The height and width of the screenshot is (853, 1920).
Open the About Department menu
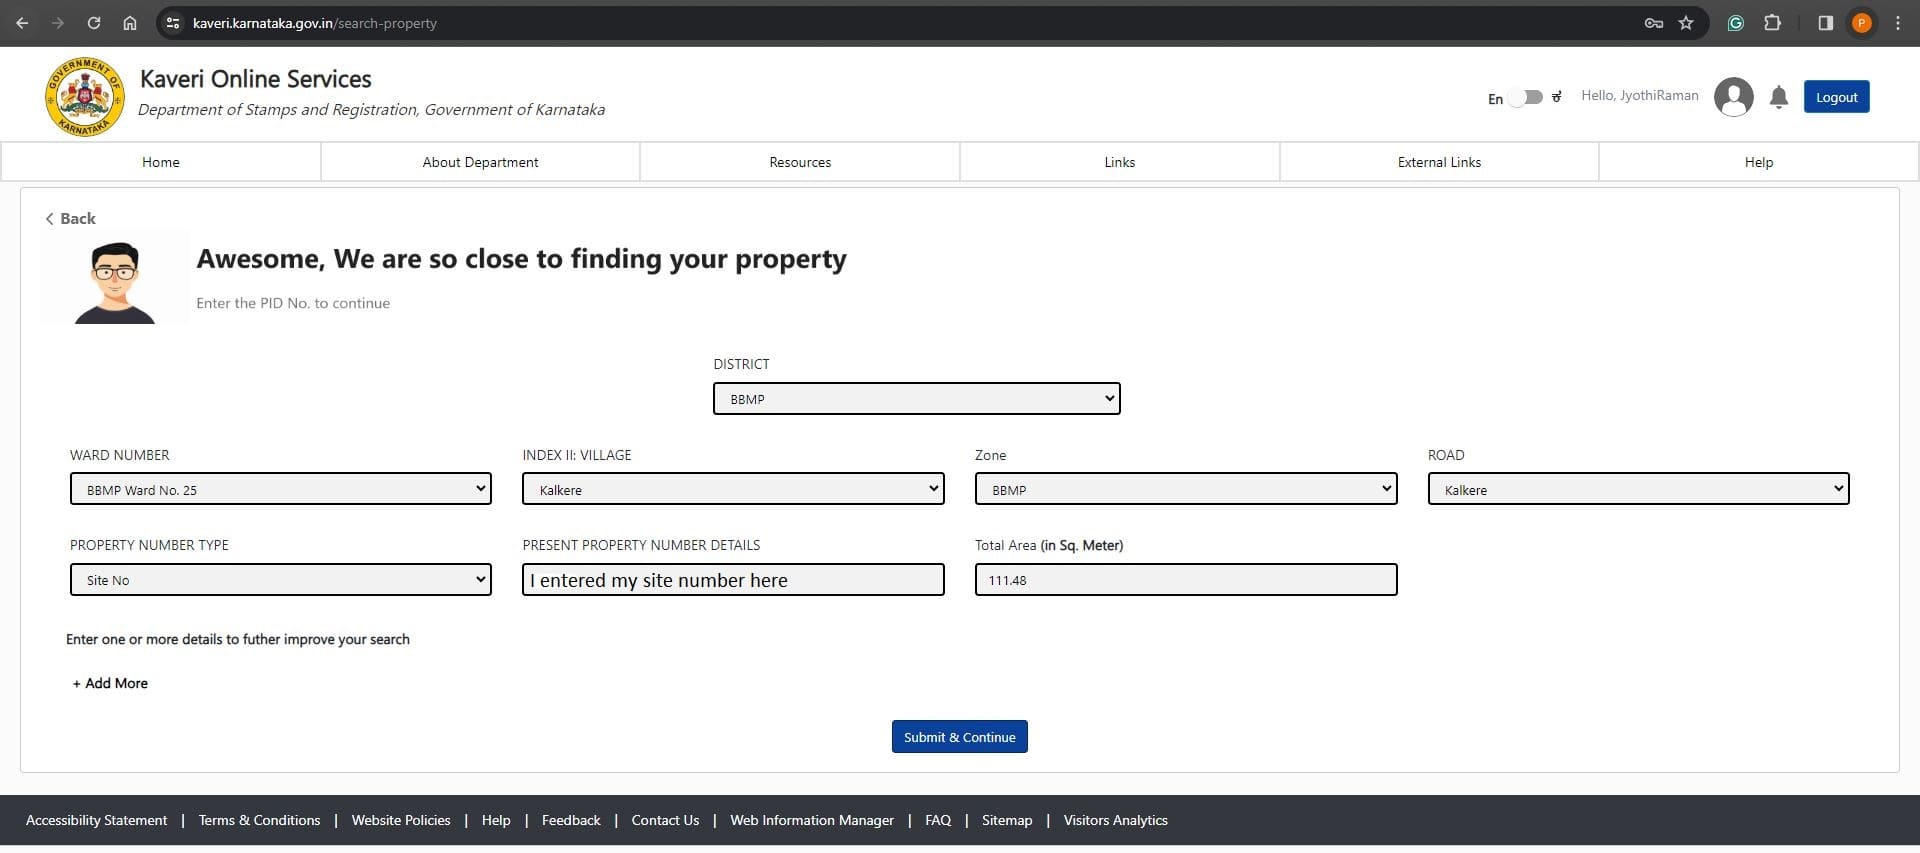point(480,162)
